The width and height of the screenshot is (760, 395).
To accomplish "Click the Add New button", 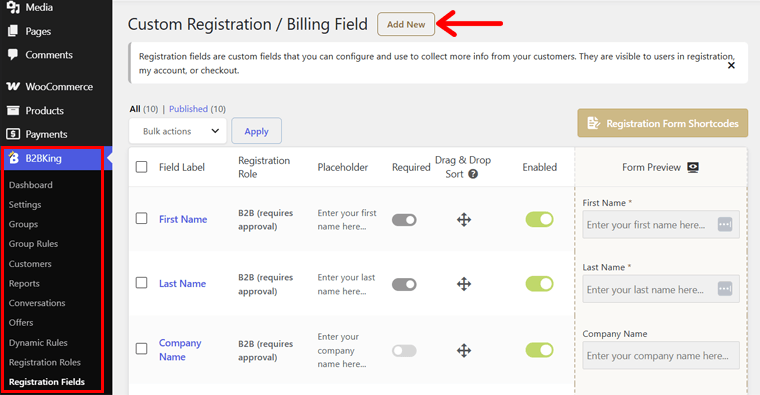I will click(x=406, y=24).
